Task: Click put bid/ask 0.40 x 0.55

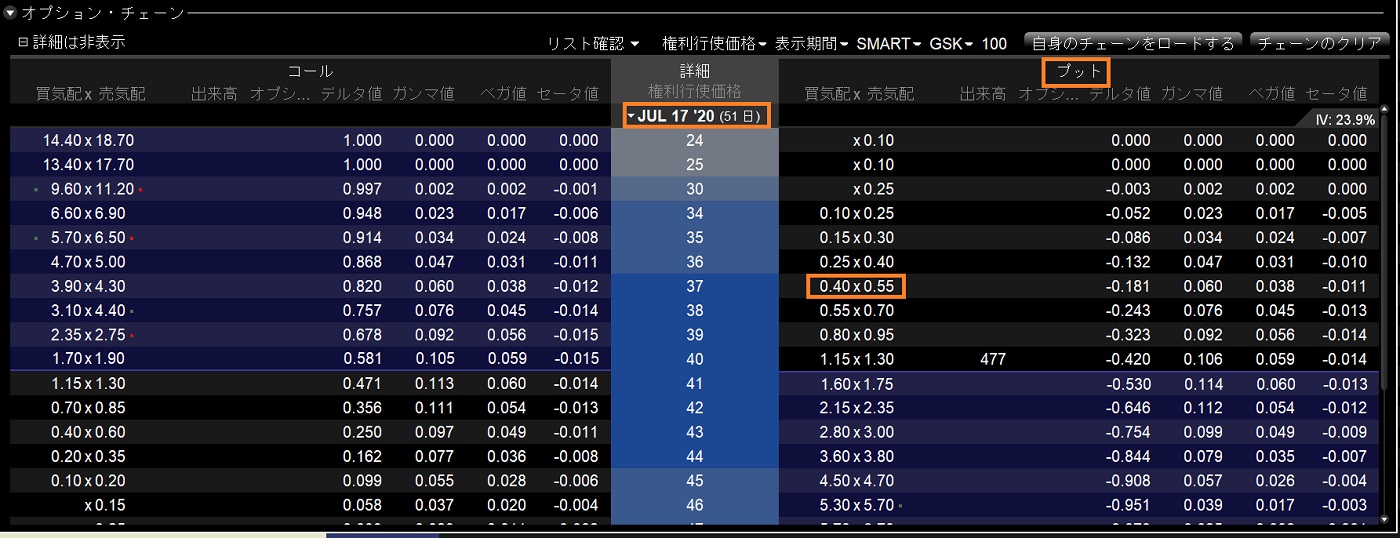Action: point(856,286)
